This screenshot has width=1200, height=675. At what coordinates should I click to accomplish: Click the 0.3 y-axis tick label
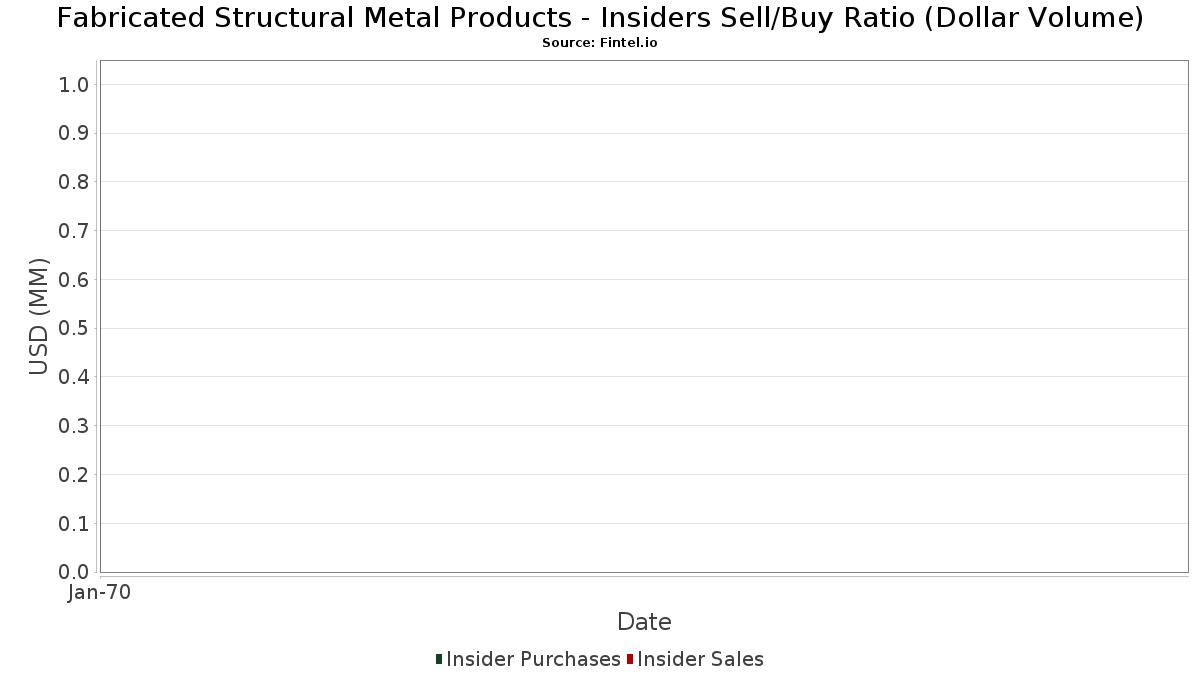click(x=74, y=426)
